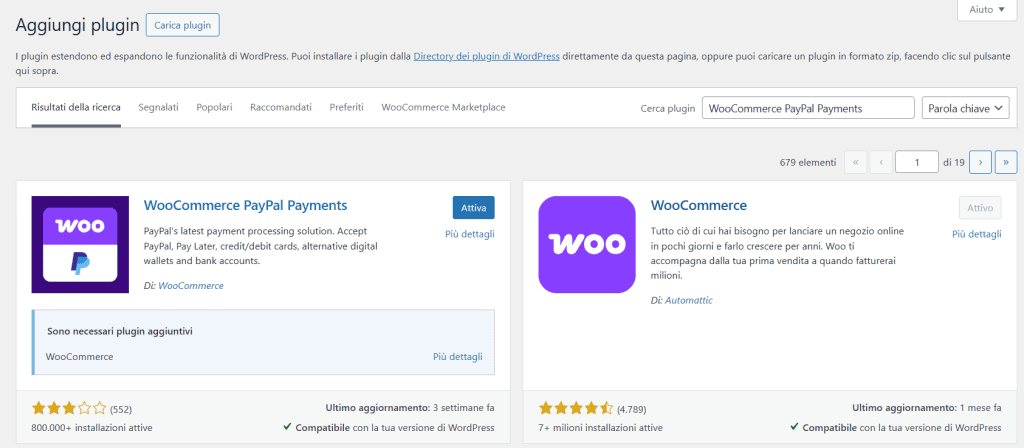1024x448 pixels.
Task: Click the Aggiungi plugin page heading
Action: click(77, 25)
